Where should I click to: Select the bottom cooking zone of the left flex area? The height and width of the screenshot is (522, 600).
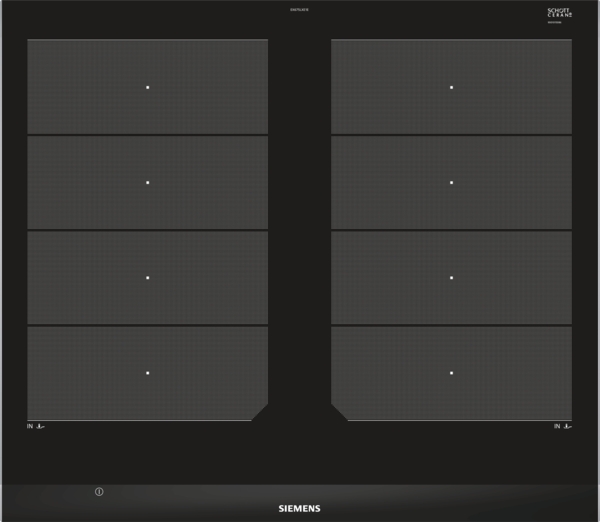click(147, 373)
